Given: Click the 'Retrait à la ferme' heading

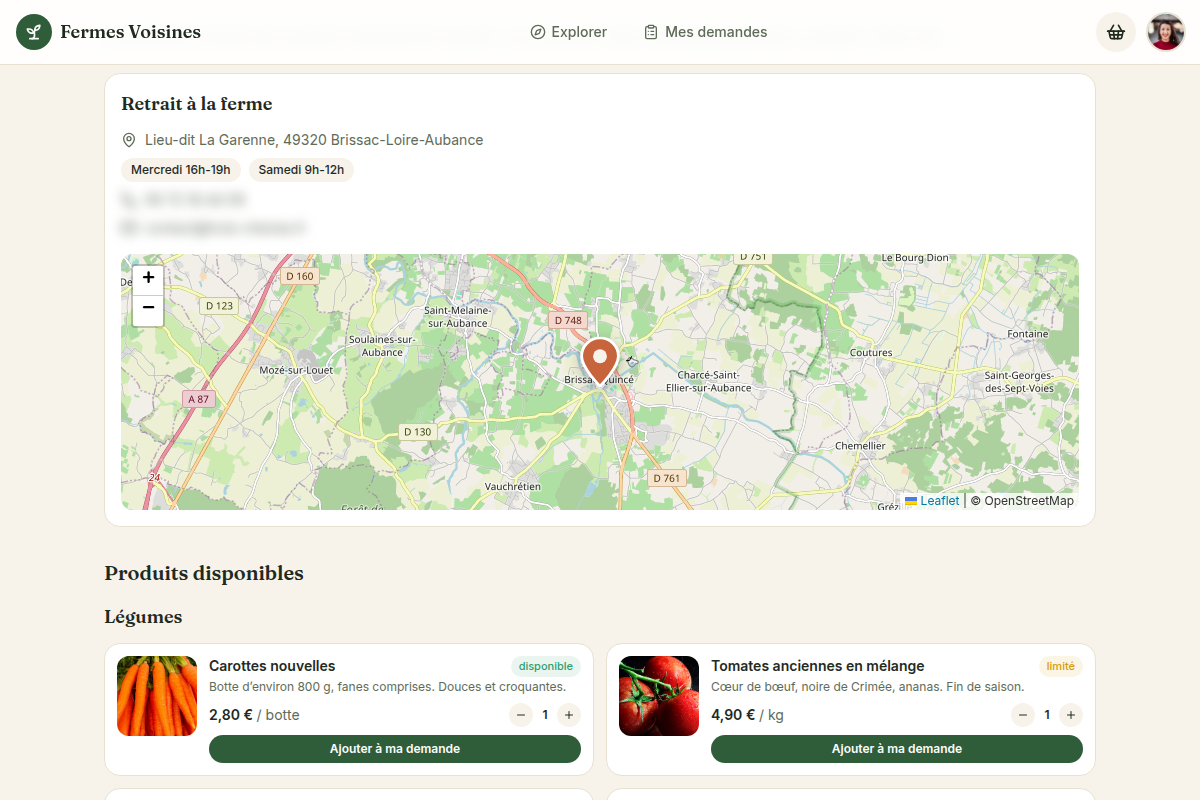Looking at the screenshot, I should [197, 104].
